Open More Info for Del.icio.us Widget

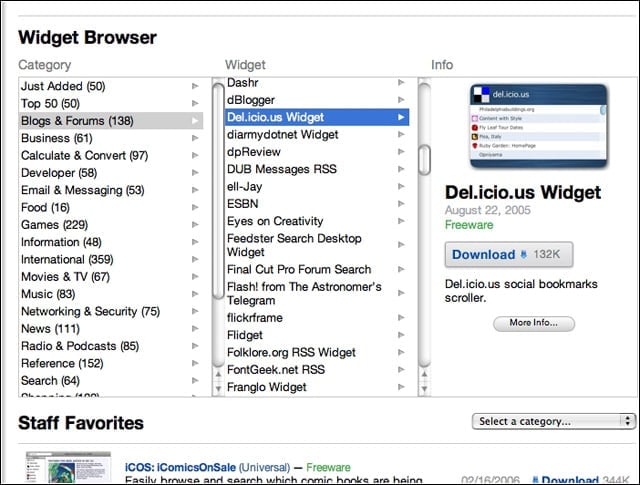tap(534, 323)
